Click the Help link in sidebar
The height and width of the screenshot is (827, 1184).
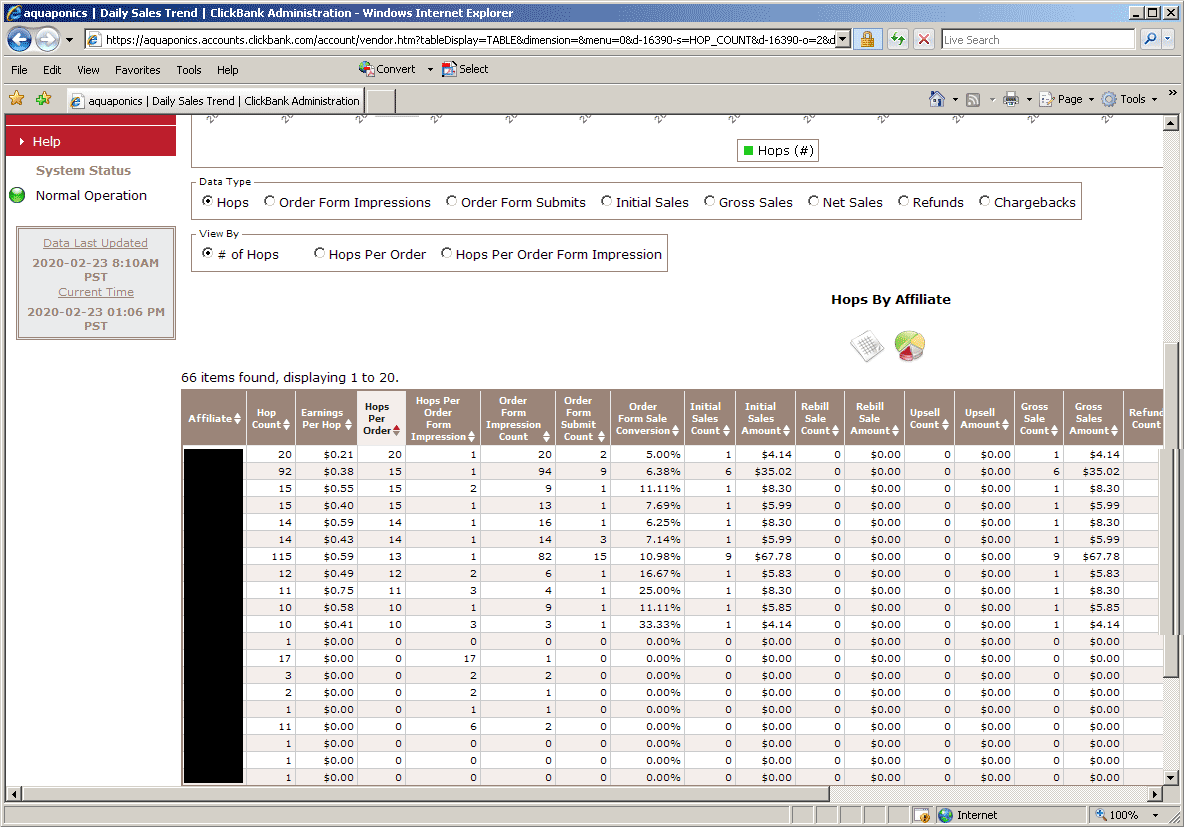46,141
